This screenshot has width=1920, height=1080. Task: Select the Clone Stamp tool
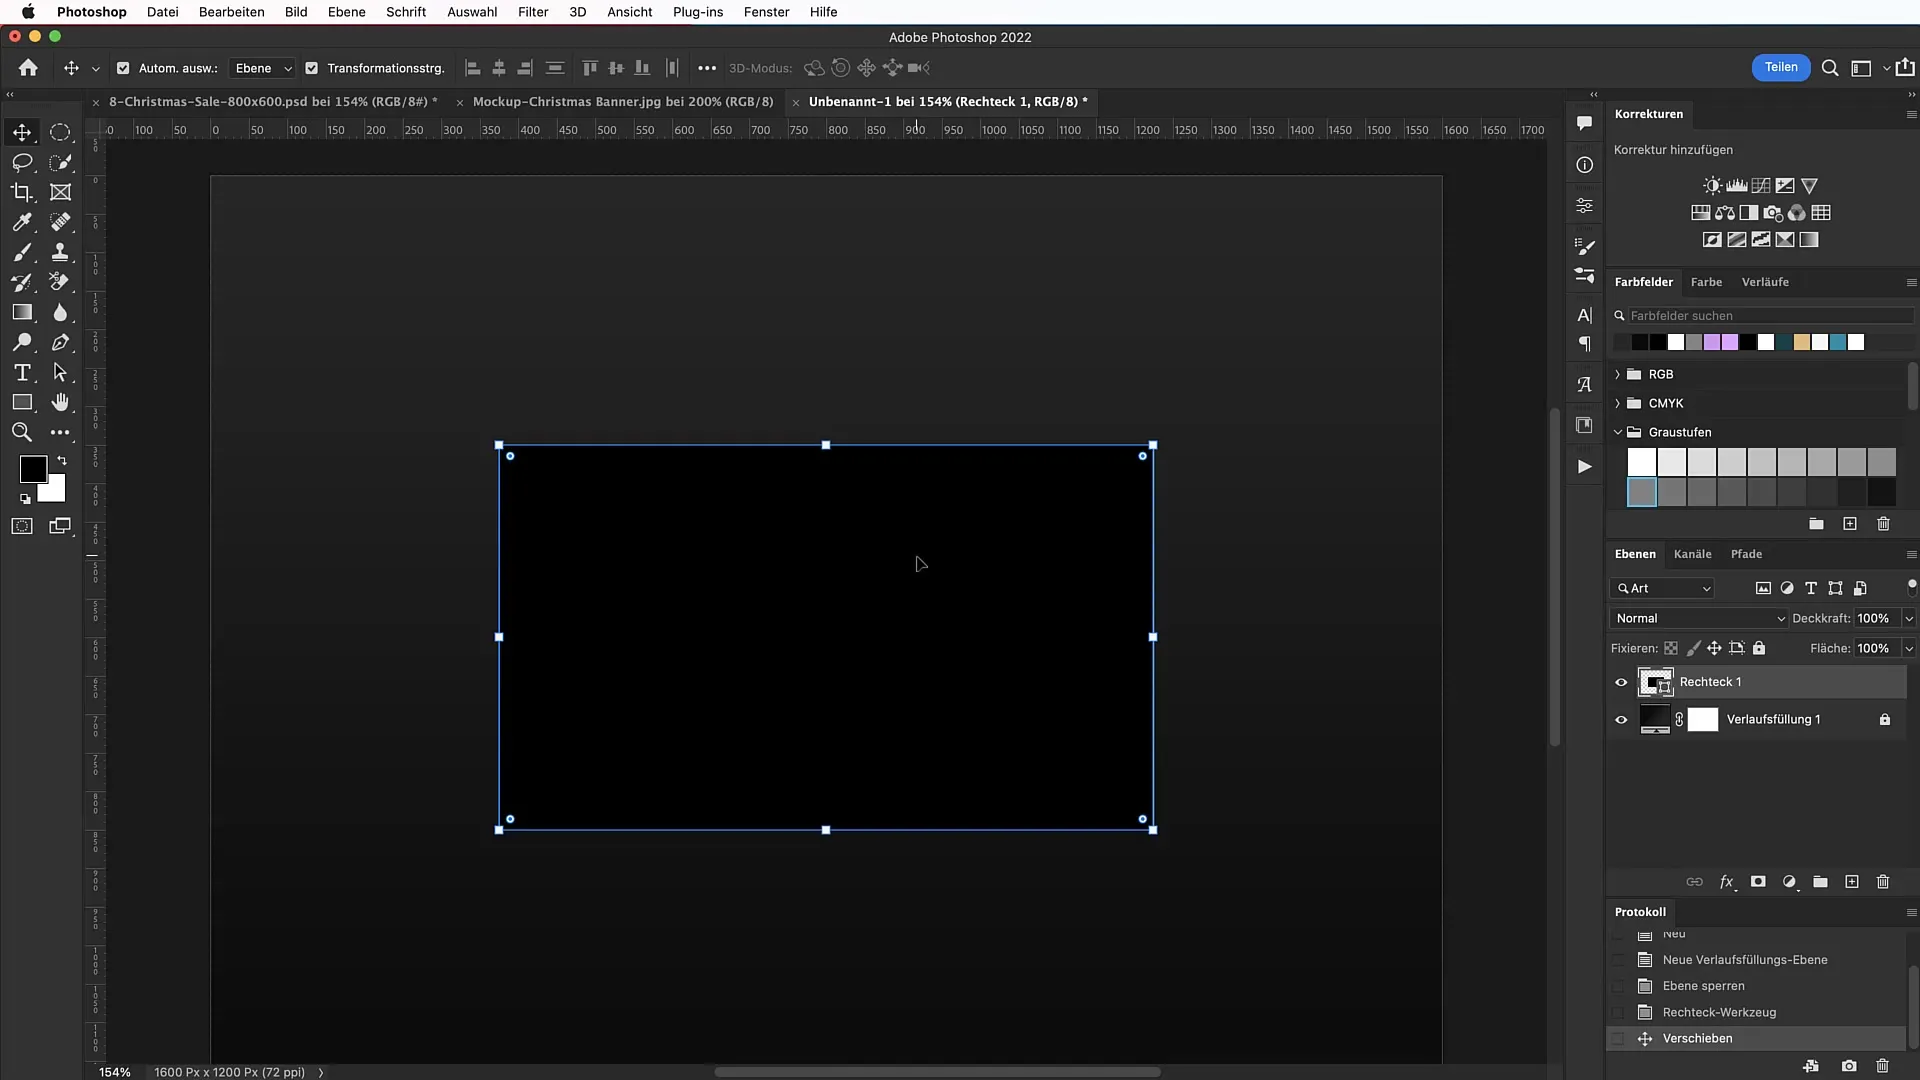60,252
